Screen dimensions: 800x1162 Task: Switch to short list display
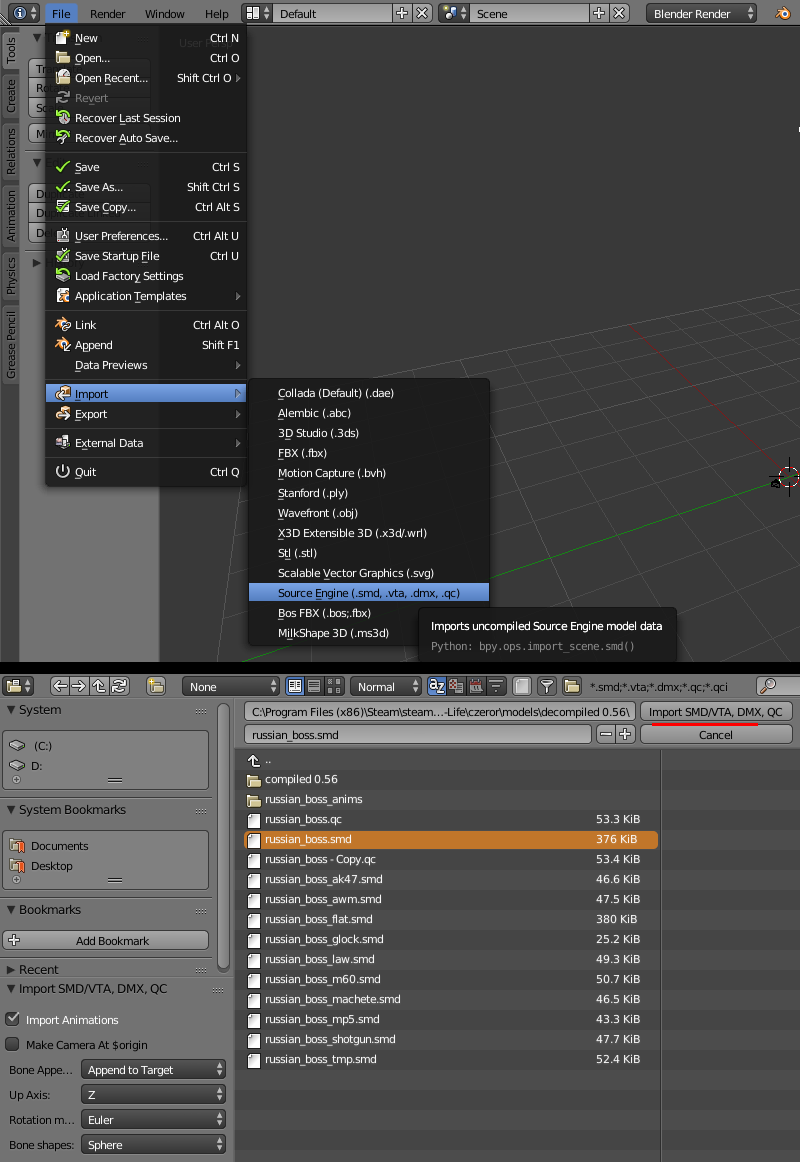pyautogui.click(x=295, y=686)
